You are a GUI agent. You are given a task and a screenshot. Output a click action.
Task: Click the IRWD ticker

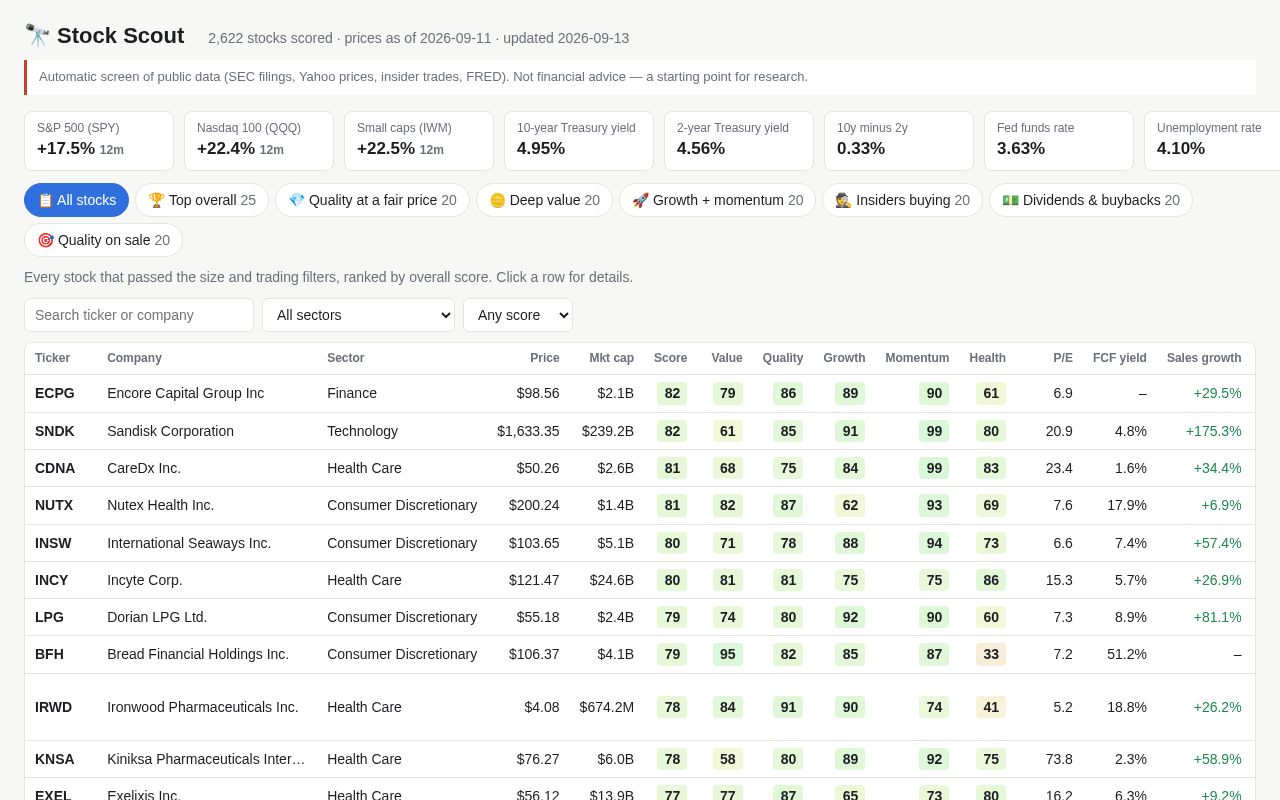[53, 707]
